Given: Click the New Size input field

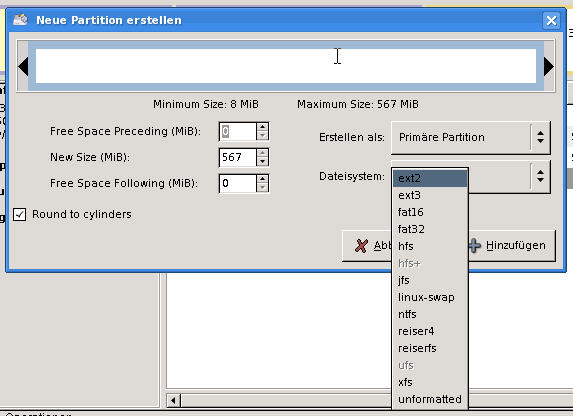Looking at the screenshot, I should click(238, 157).
